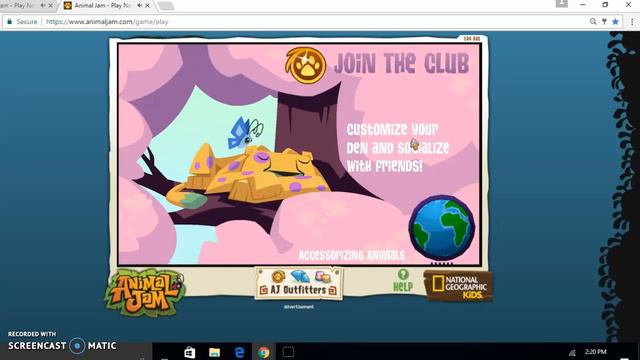Click the Animal Jam logo
This screenshot has height=360, width=640.
click(x=144, y=292)
